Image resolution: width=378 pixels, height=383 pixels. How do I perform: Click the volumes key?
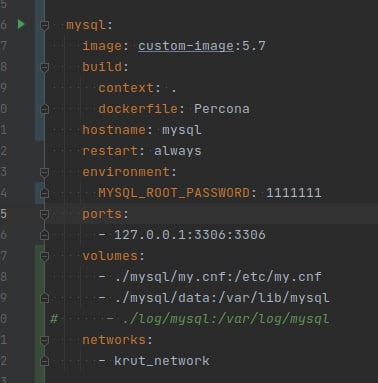pyautogui.click(x=110, y=256)
